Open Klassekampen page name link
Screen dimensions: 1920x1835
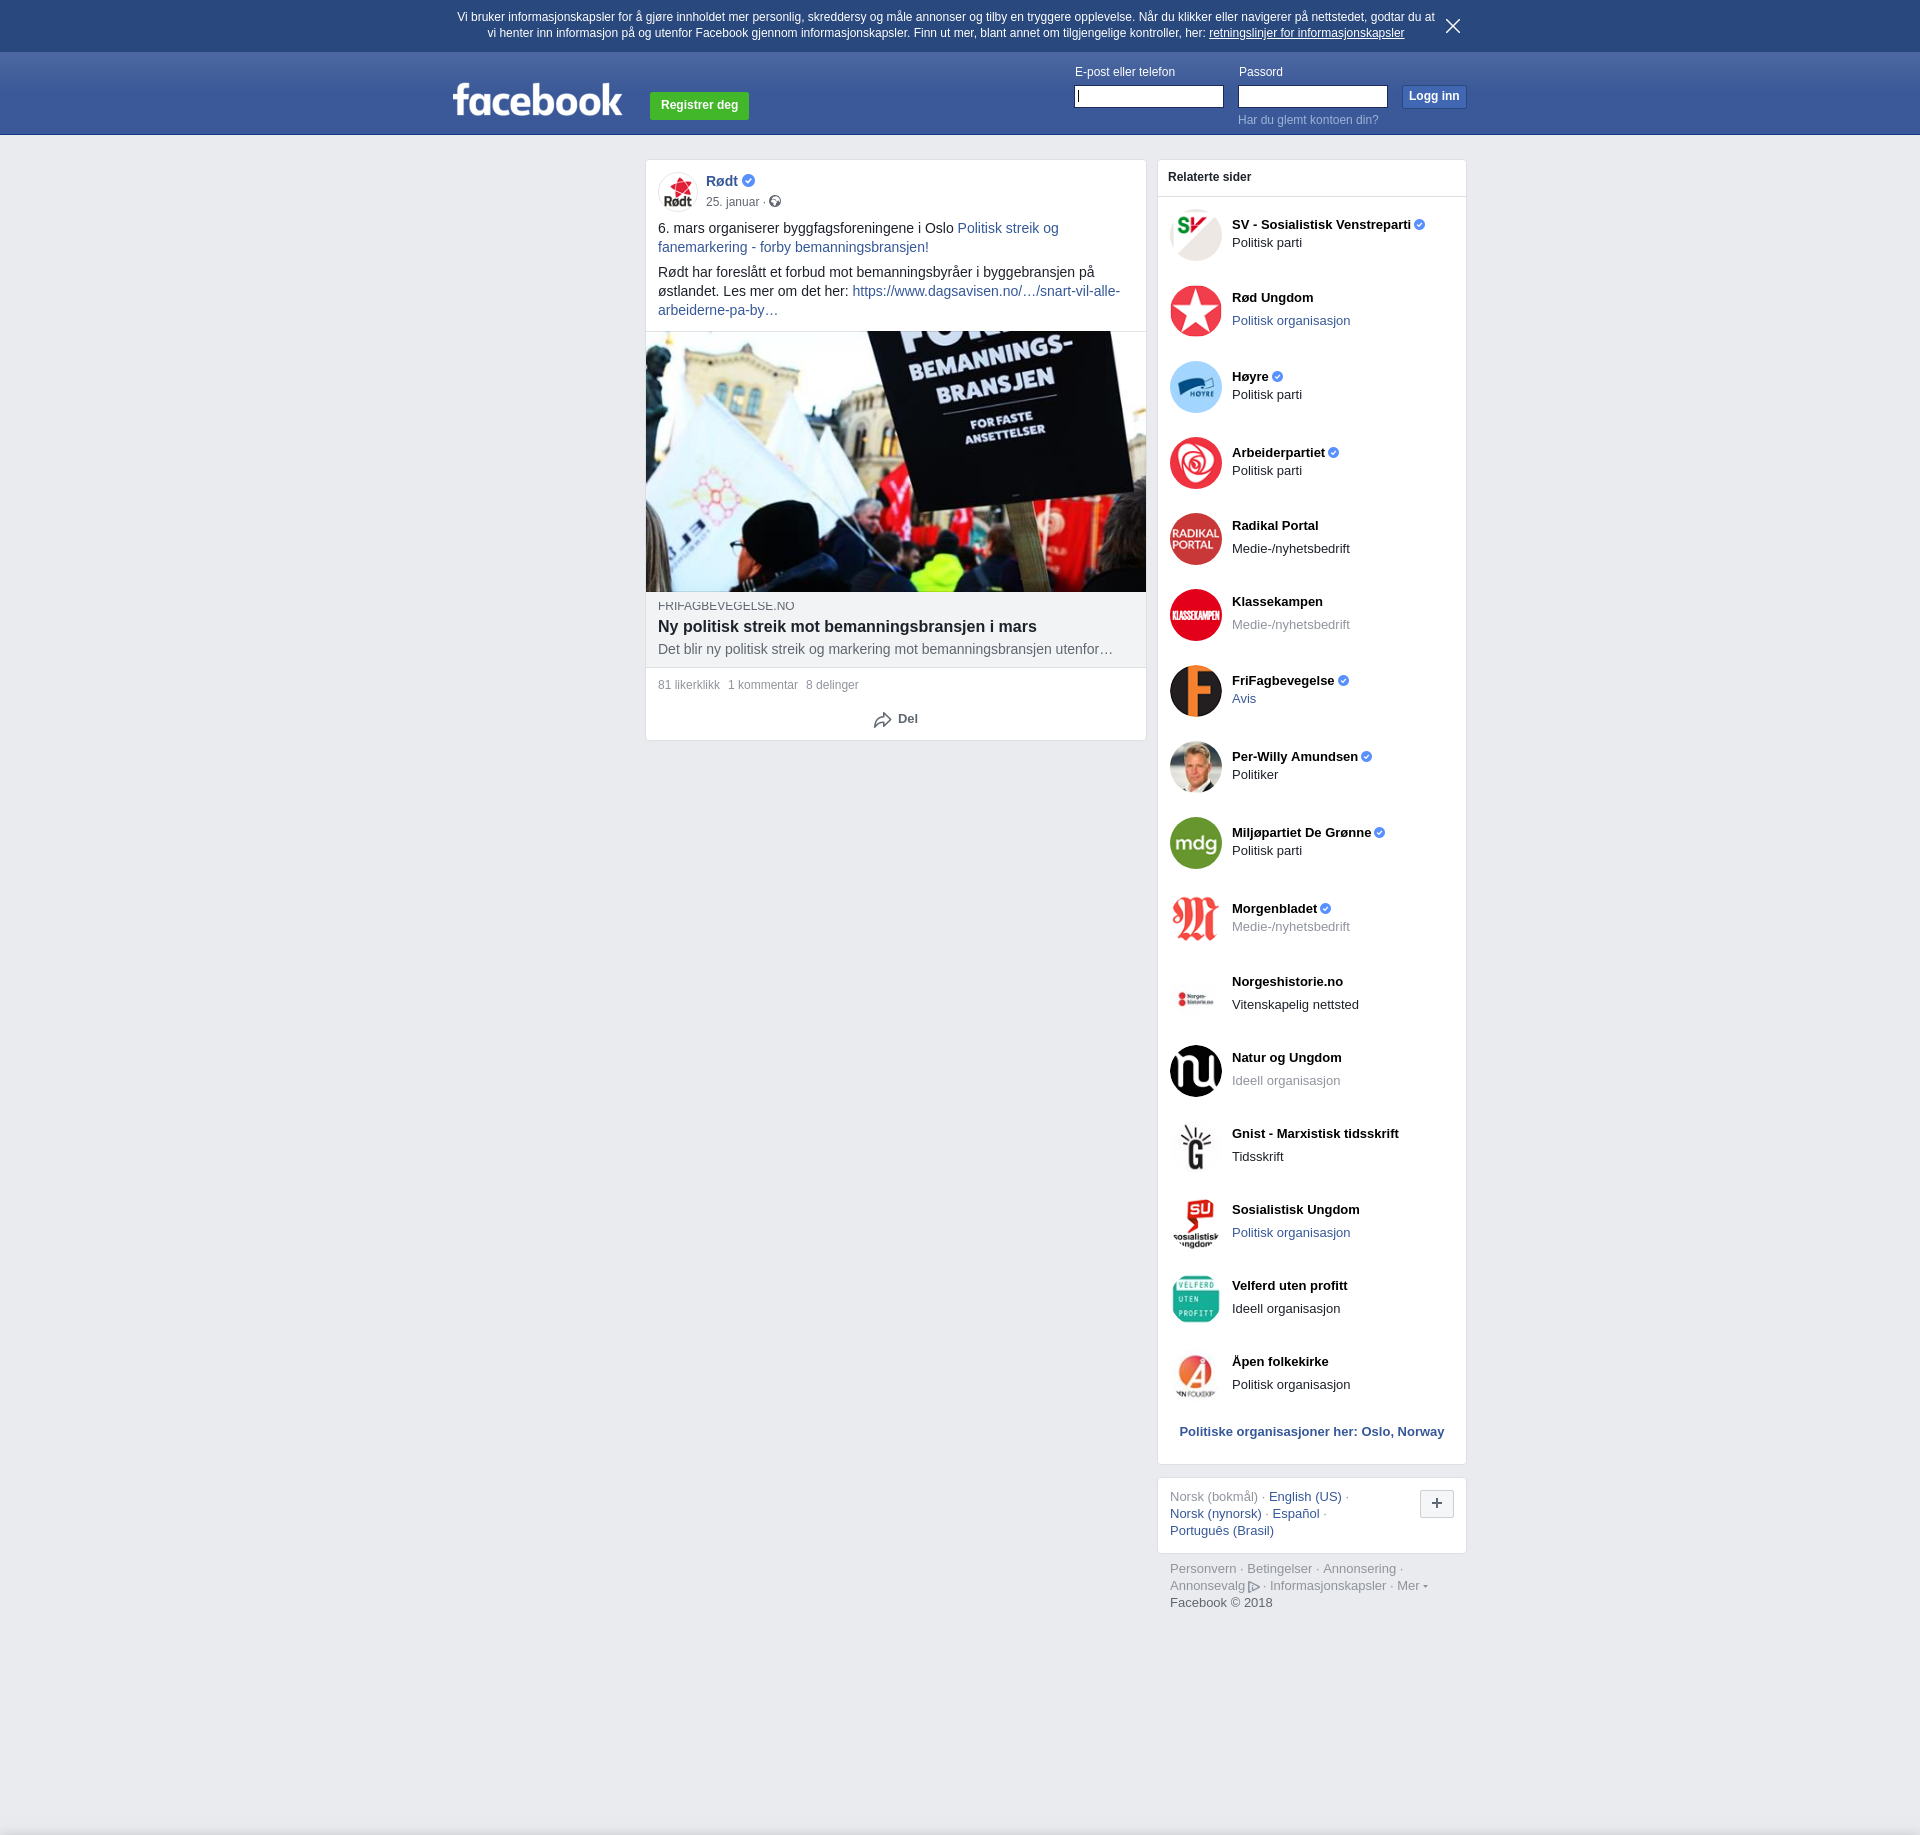1277,602
